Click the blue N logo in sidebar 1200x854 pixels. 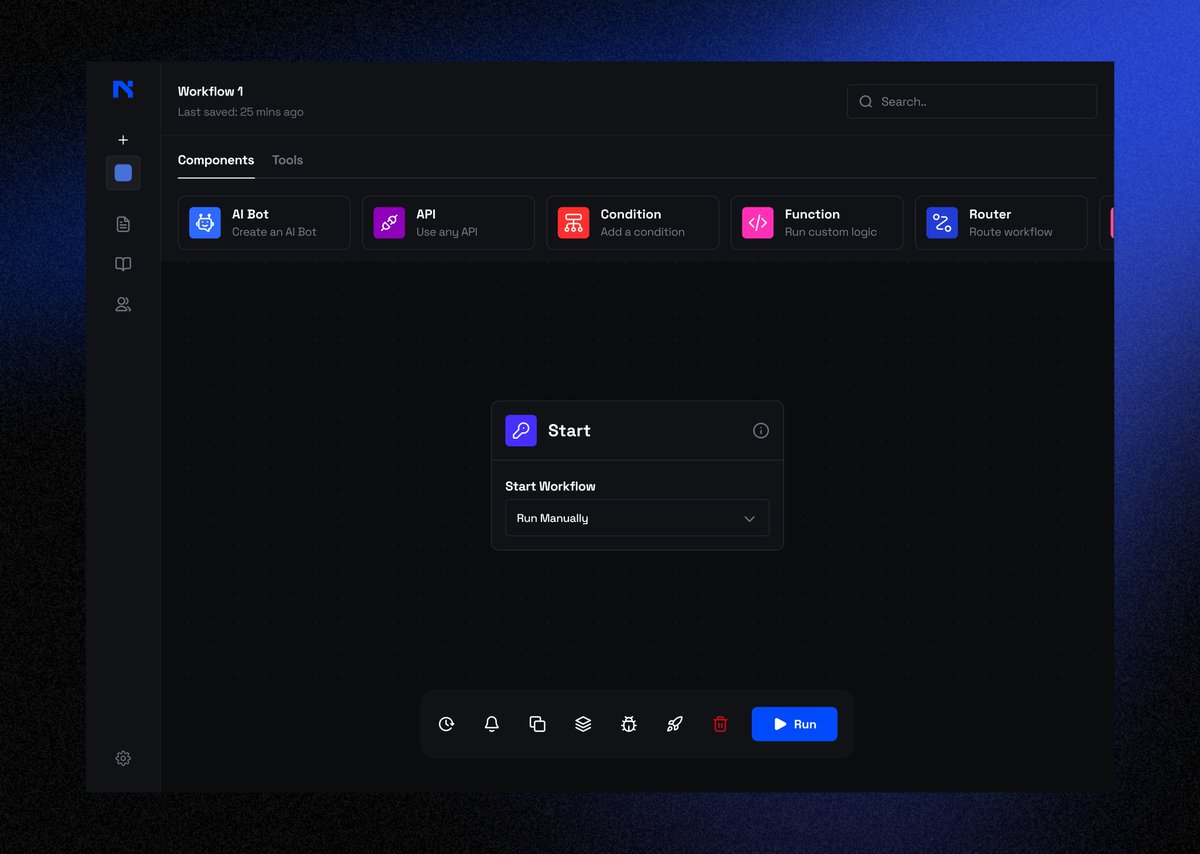coord(123,89)
